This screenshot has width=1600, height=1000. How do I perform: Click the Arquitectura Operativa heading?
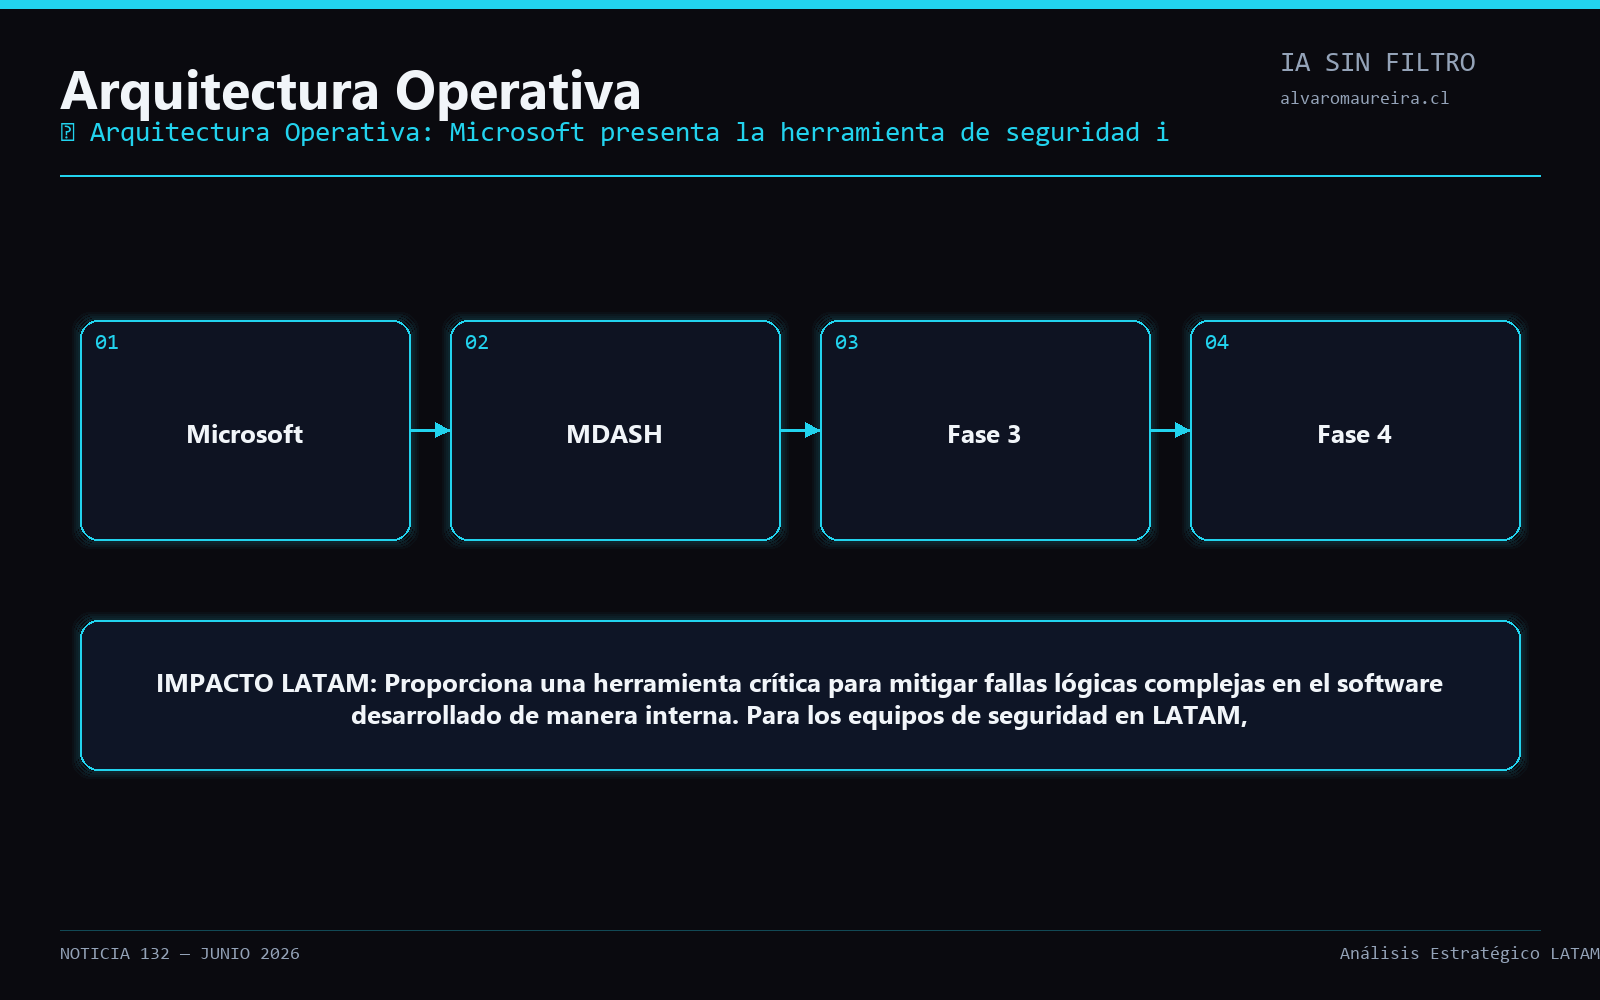(x=350, y=90)
